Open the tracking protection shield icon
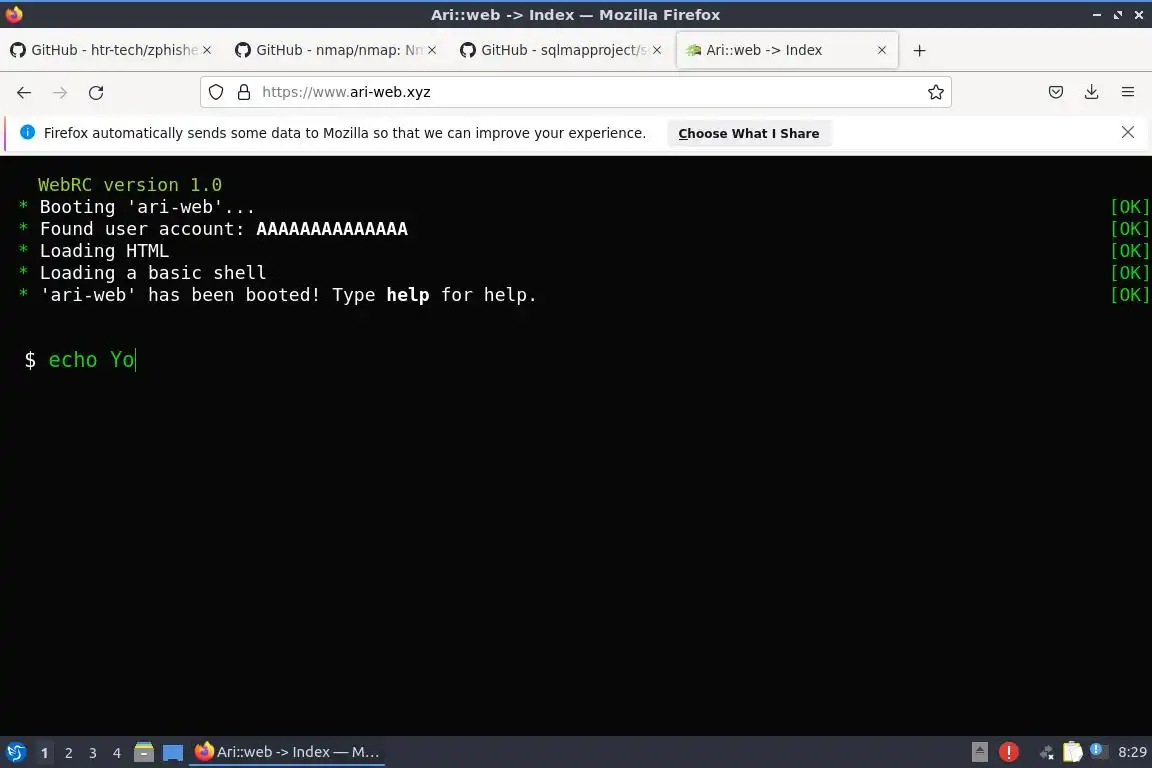The image size is (1152, 768). [215, 92]
